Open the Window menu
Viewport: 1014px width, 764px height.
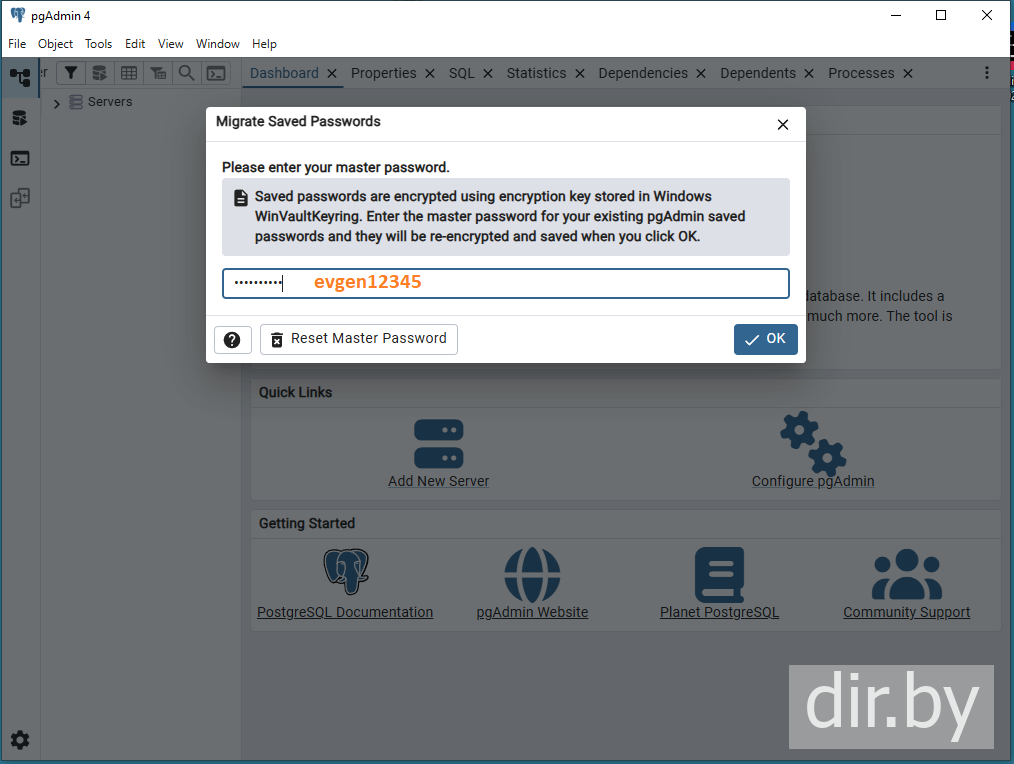pyautogui.click(x=217, y=44)
